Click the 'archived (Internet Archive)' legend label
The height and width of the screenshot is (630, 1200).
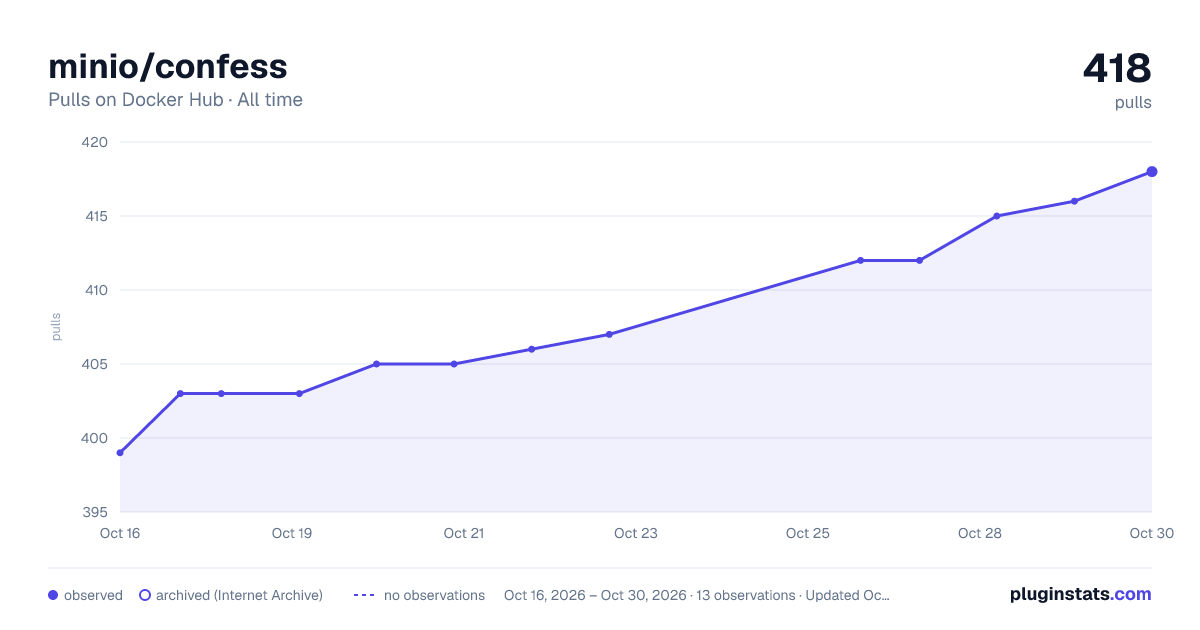(239, 595)
